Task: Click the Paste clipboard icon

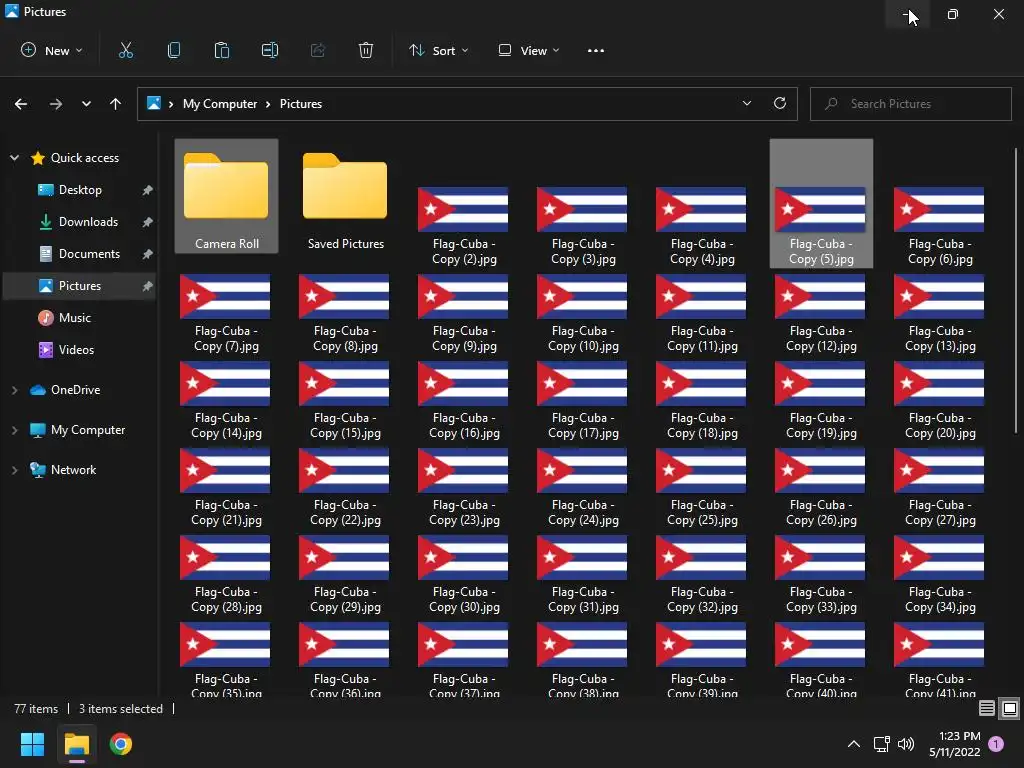Action: pos(221,50)
